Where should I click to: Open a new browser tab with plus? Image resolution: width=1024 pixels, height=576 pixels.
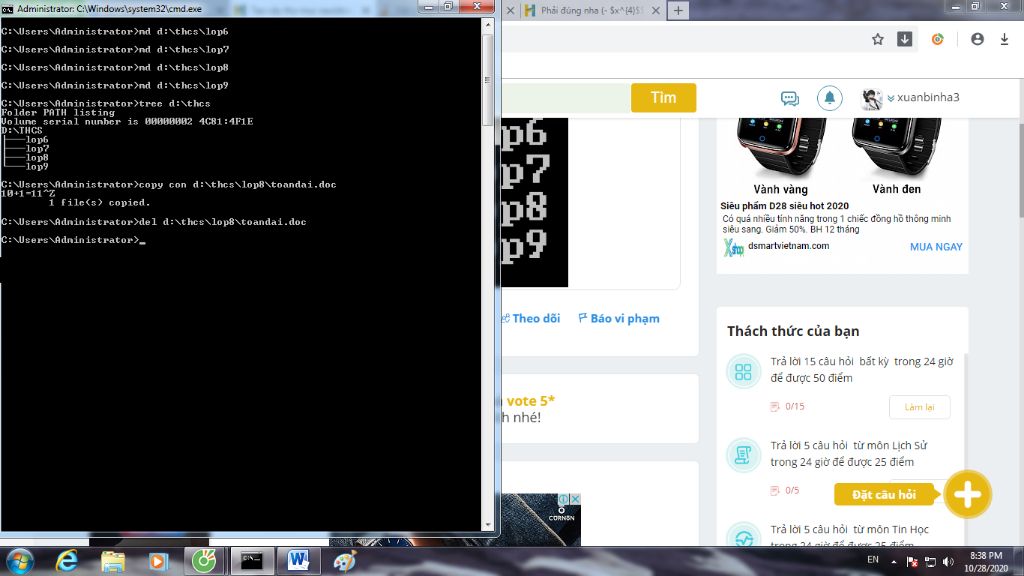tap(678, 10)
